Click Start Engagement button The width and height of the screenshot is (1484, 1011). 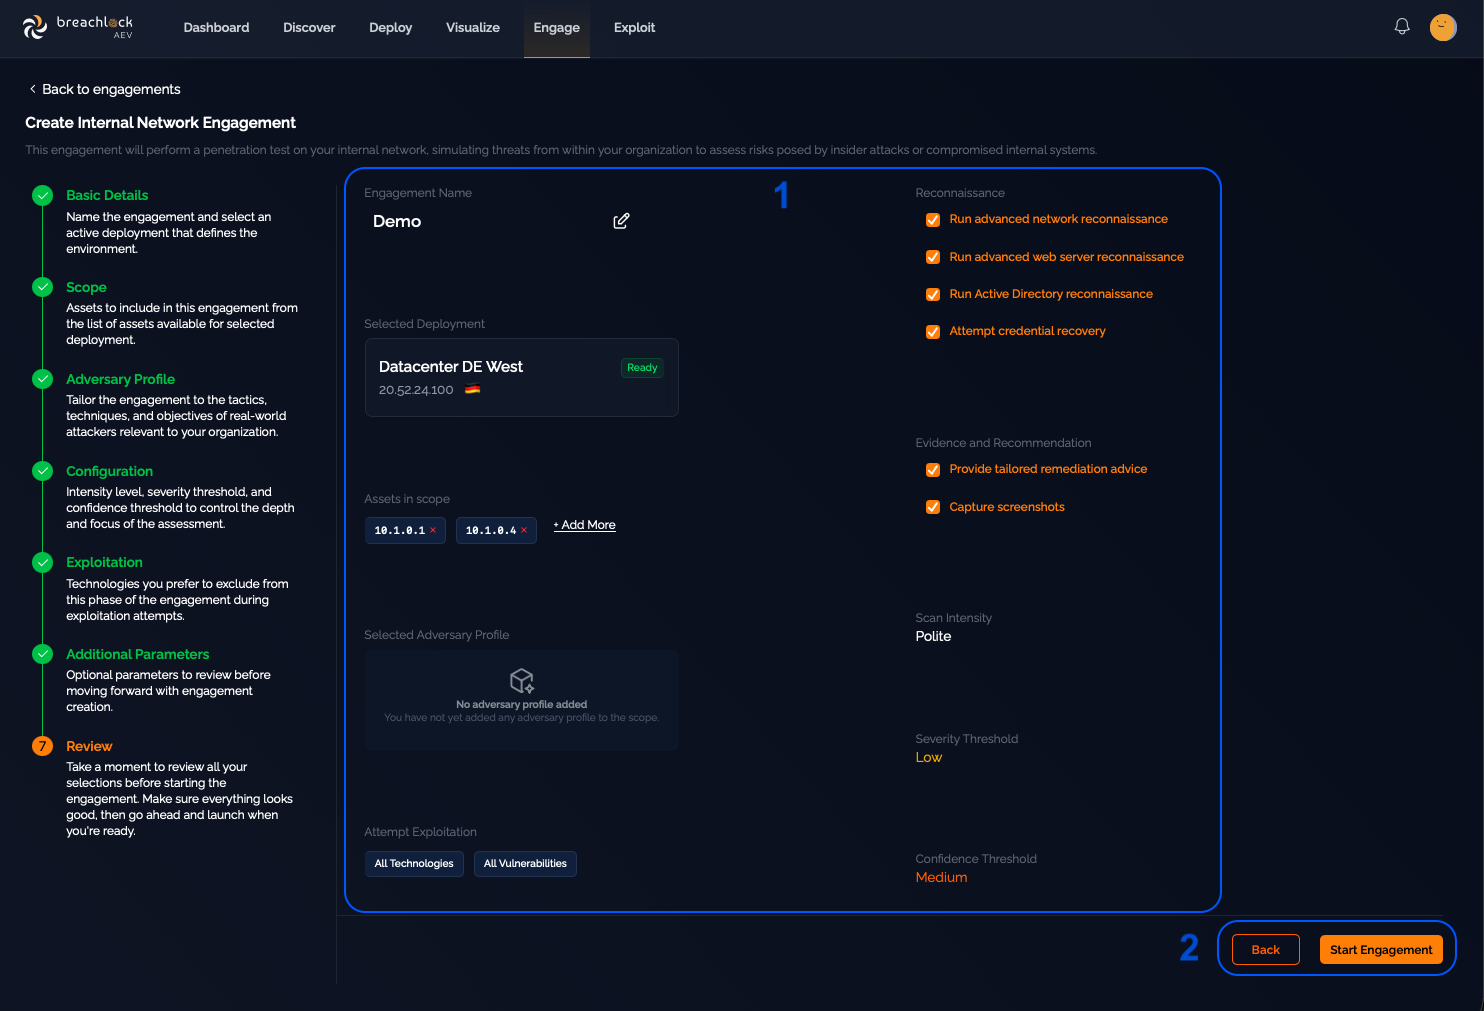1381,950
